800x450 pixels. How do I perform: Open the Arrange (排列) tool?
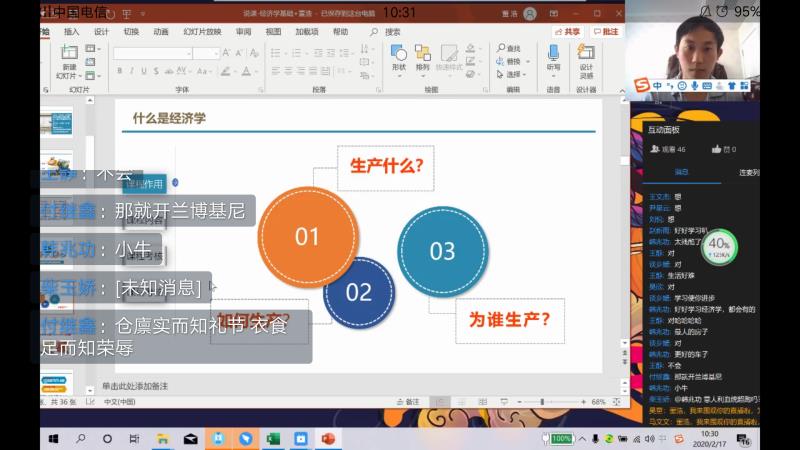[422, 58]
